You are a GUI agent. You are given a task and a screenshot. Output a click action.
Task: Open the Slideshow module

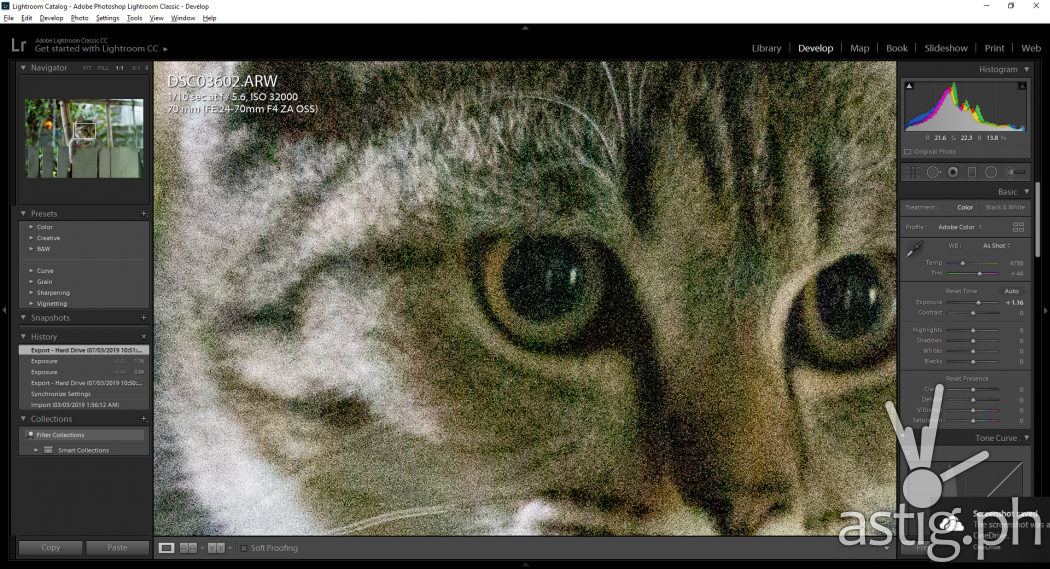(946, 48)
